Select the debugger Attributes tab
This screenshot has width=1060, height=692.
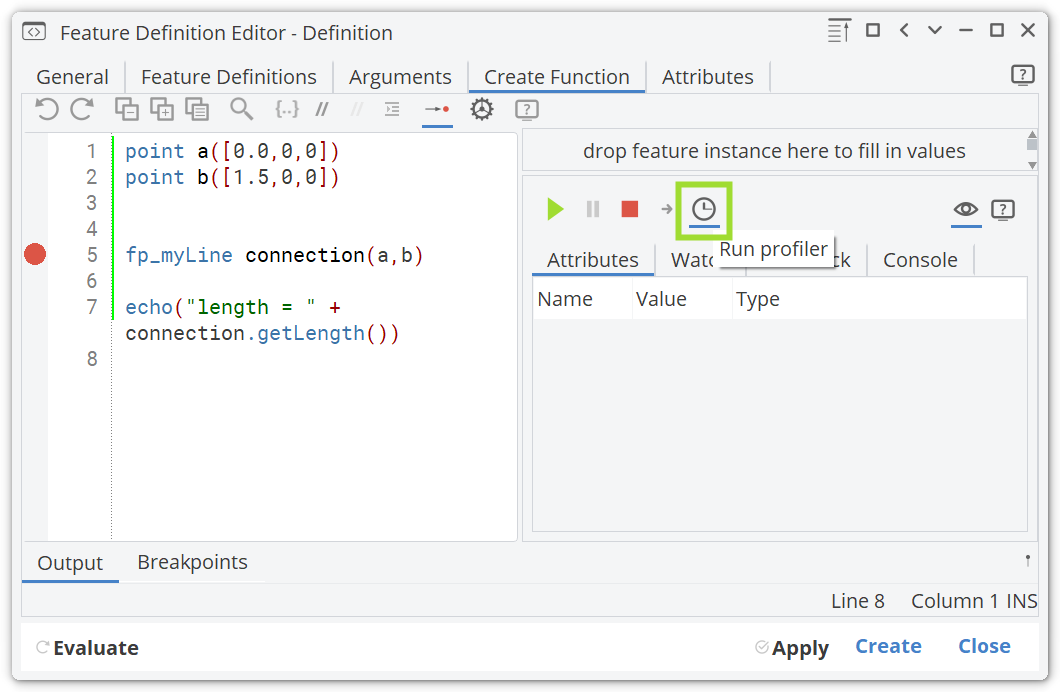pyautogui.click(x=593, y=260)
